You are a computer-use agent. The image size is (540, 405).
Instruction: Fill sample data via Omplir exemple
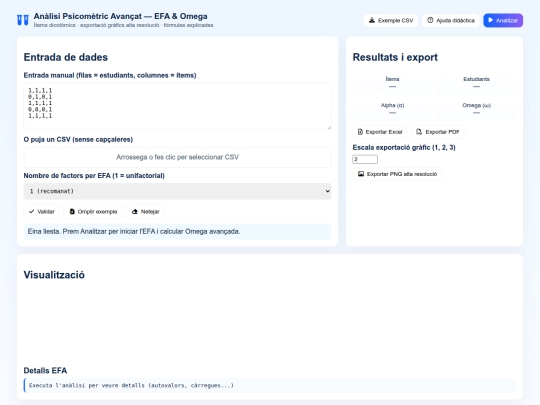(x=93, y=211)
